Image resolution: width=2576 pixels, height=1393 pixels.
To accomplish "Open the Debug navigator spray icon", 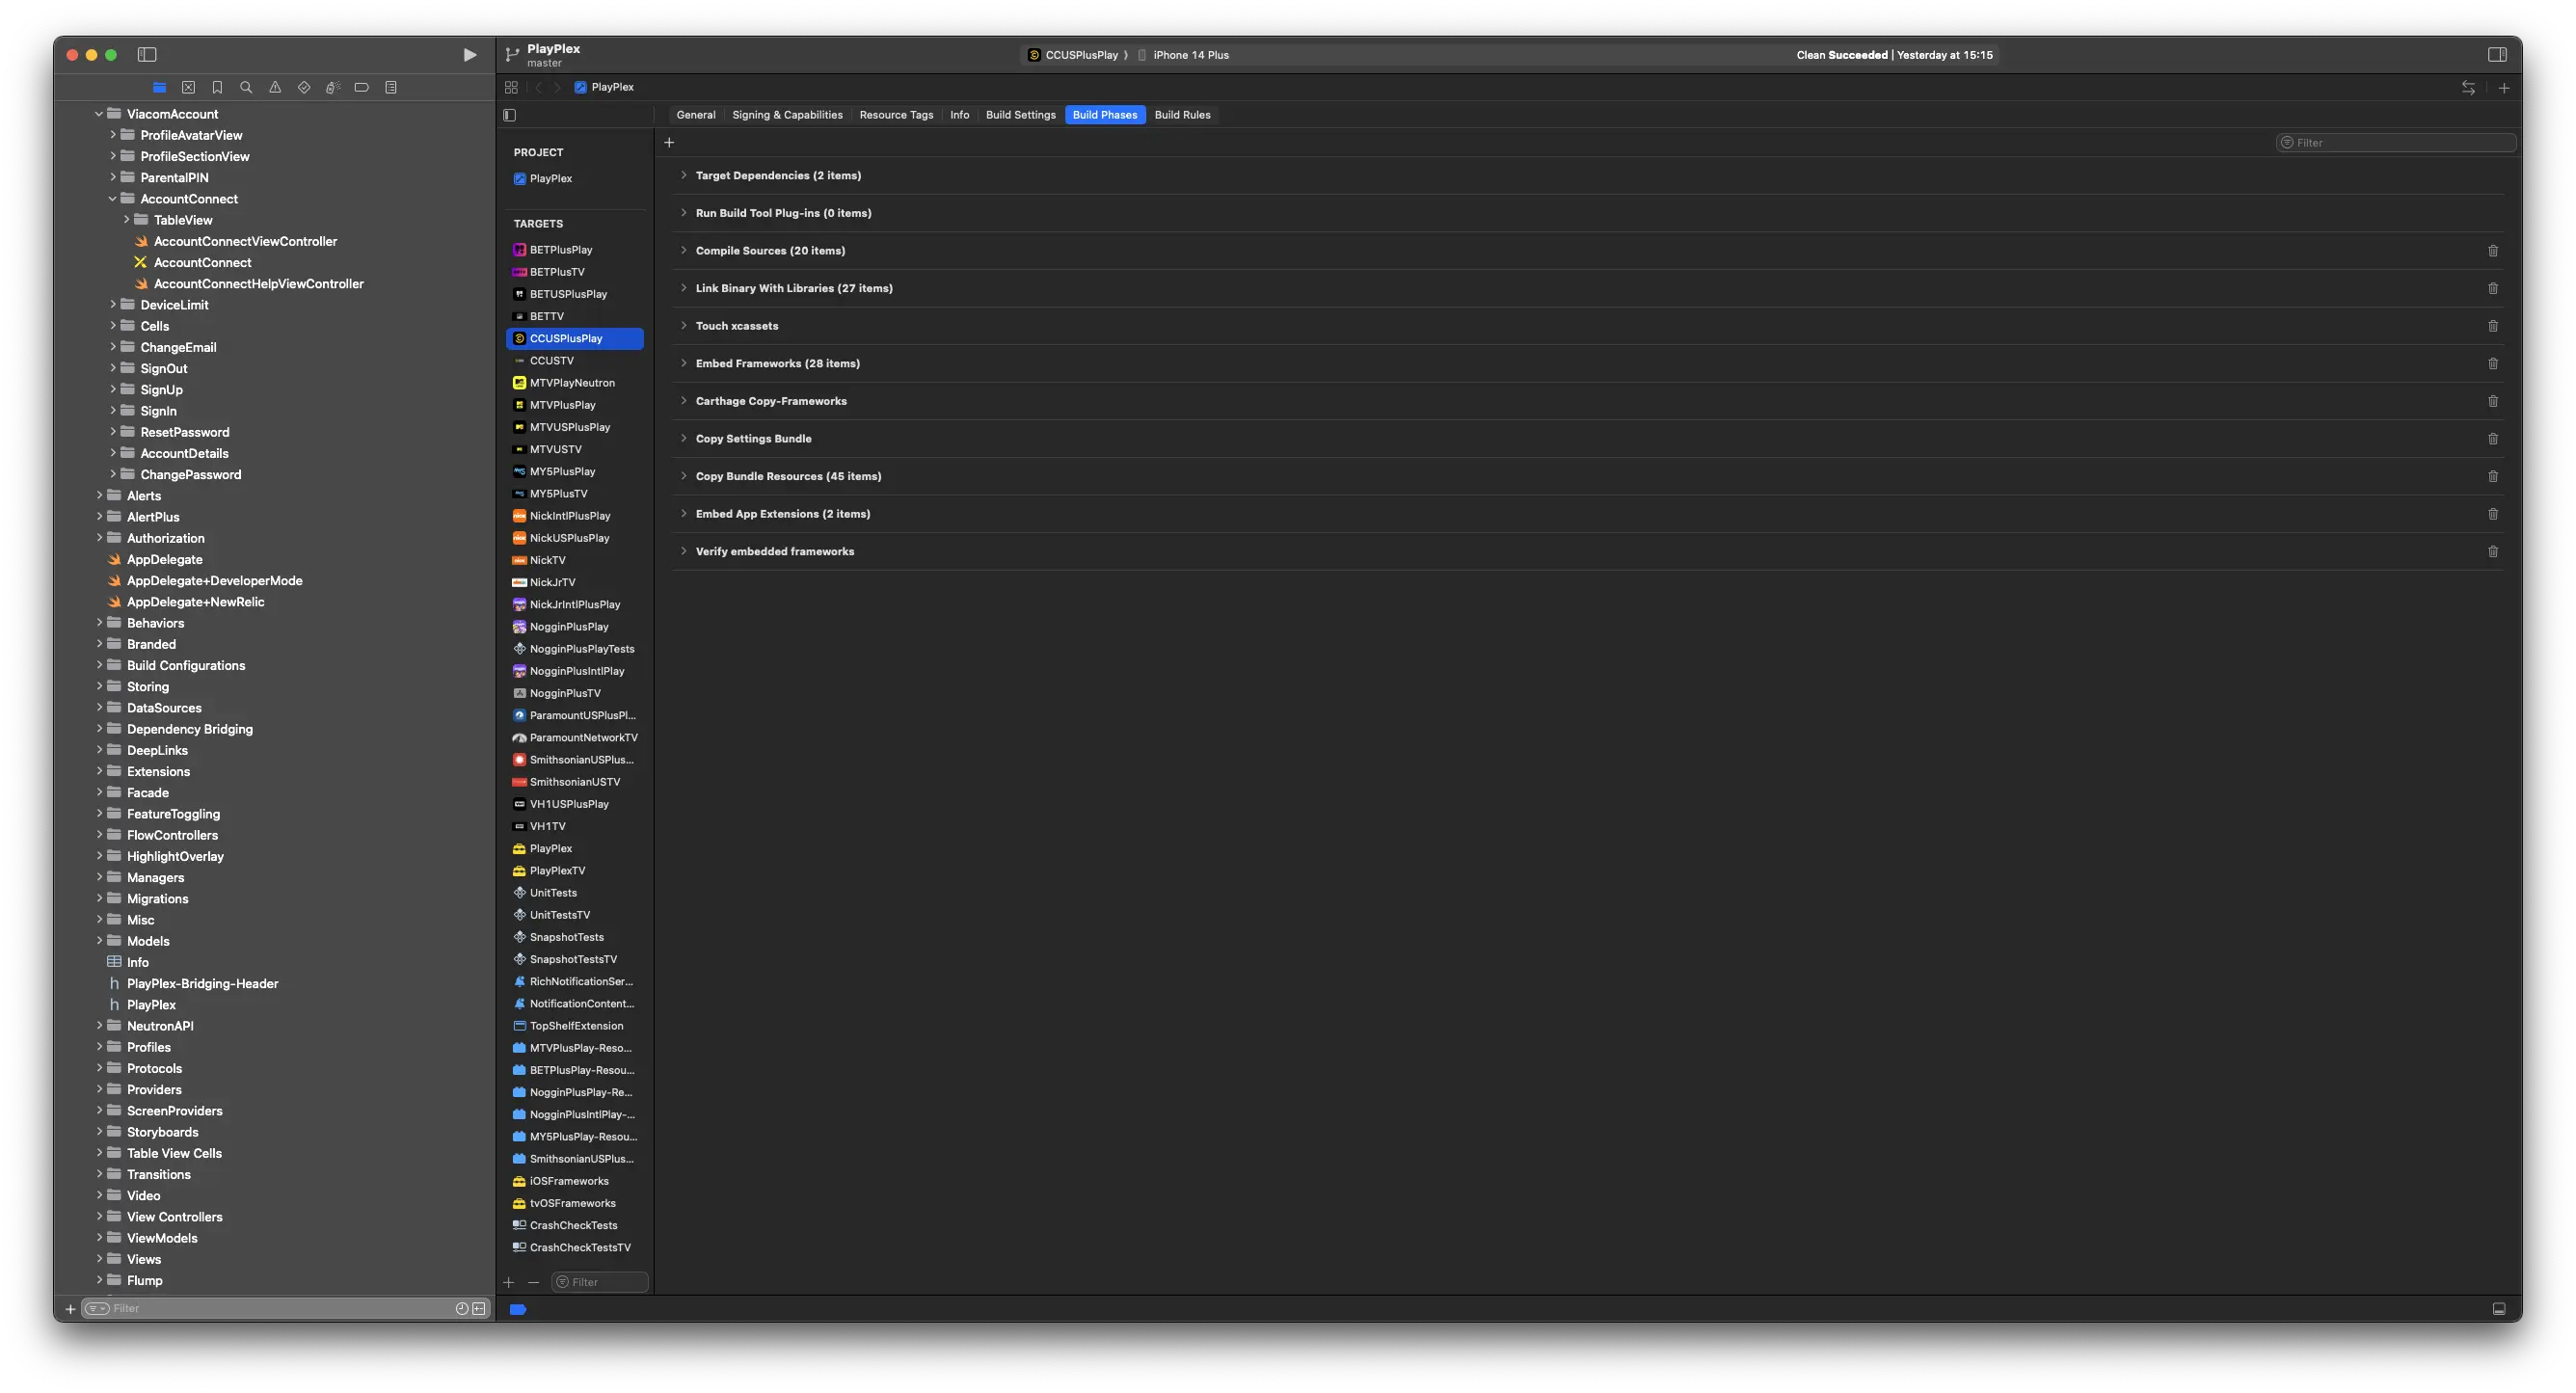I will [x=333, y=87].
